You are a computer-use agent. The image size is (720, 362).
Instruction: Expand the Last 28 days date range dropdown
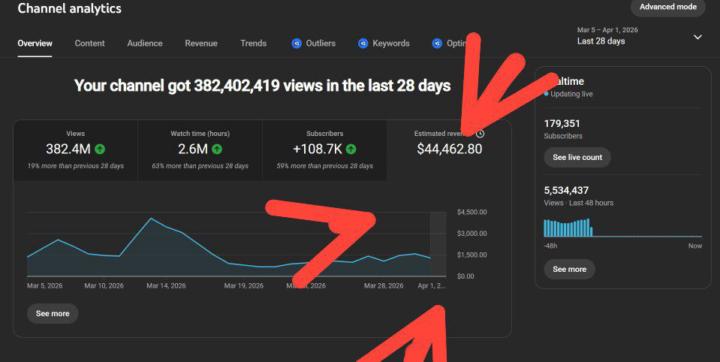pyautogui.click(x=640, y=36)
